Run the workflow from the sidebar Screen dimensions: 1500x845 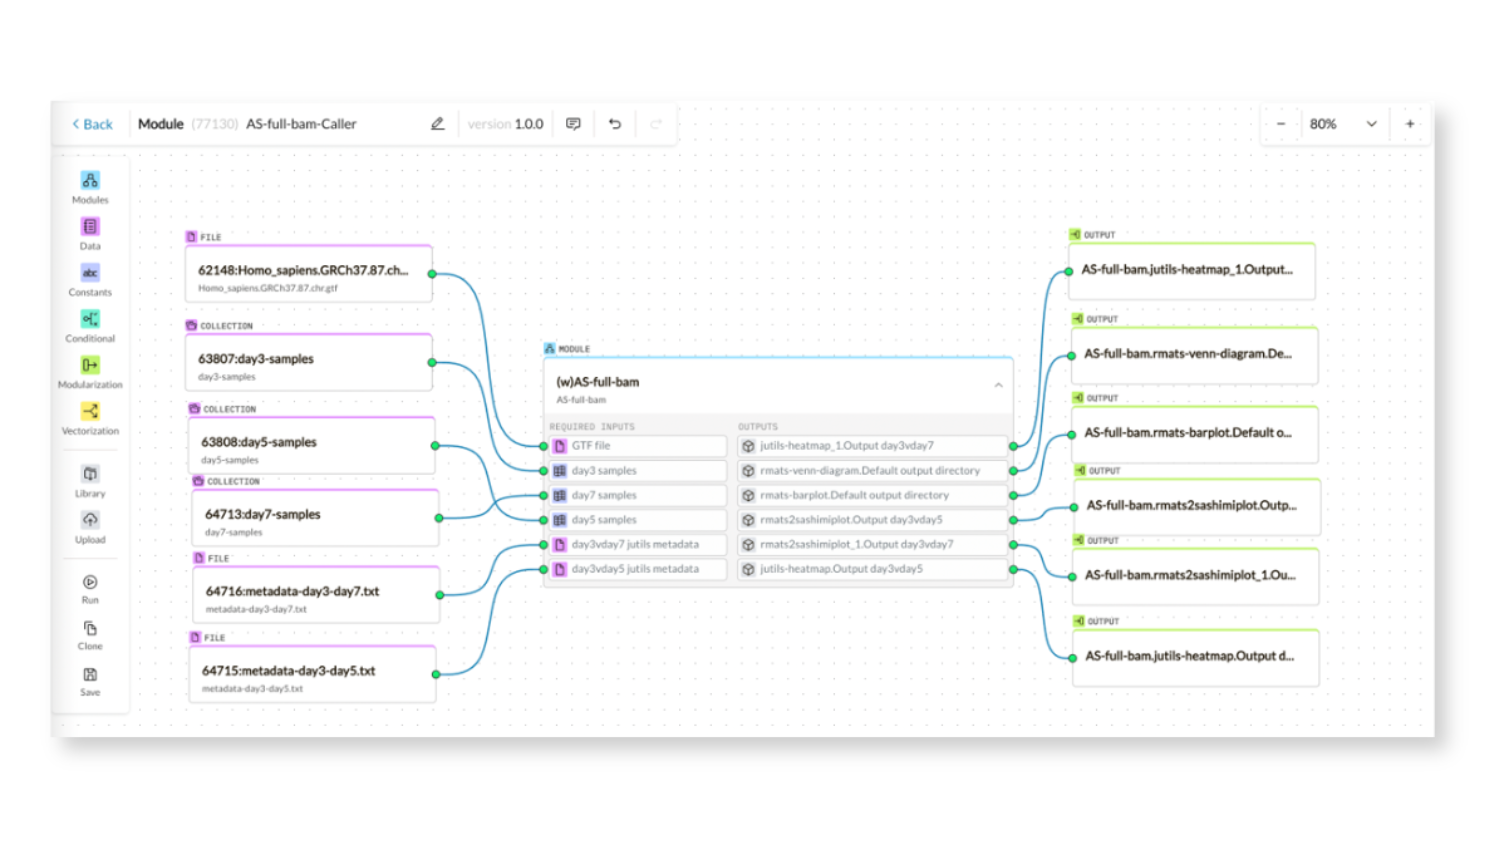coord(90,588)
